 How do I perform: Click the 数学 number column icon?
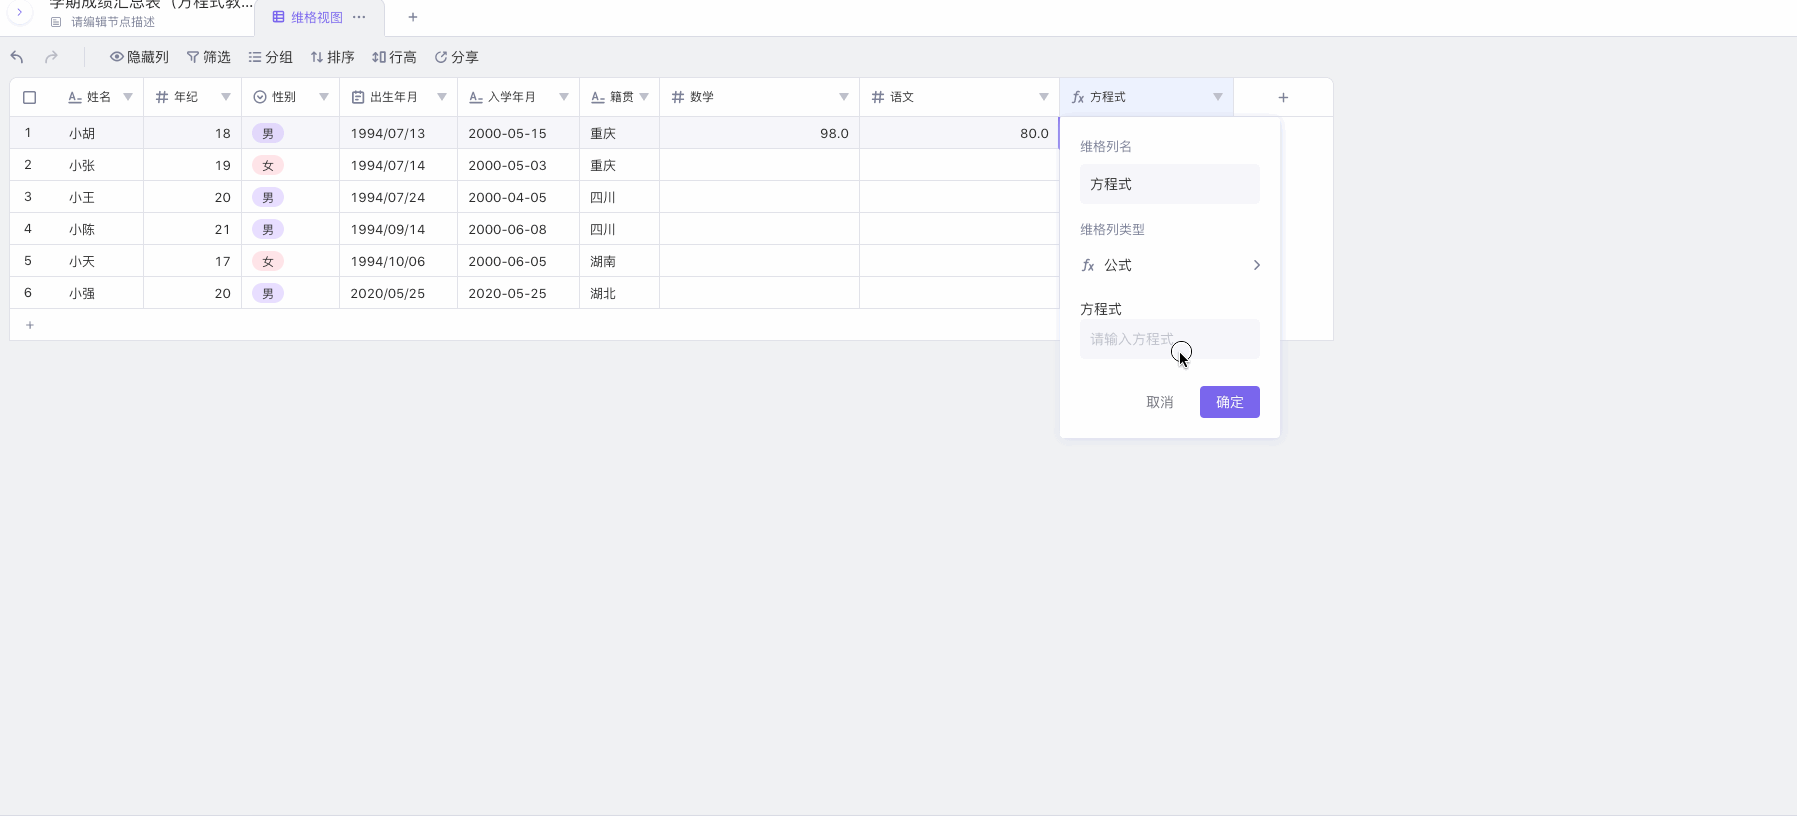(x=678, y=97)
